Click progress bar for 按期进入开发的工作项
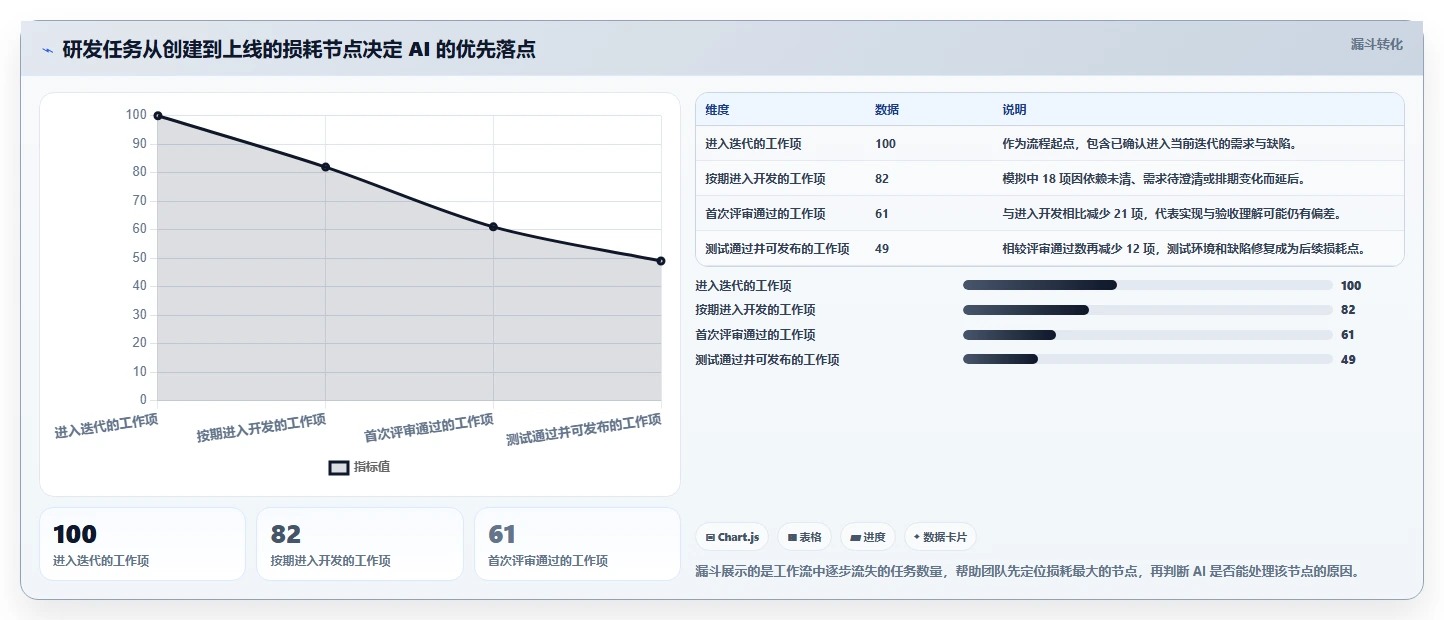1444x620 pixels. [1147, 310]
